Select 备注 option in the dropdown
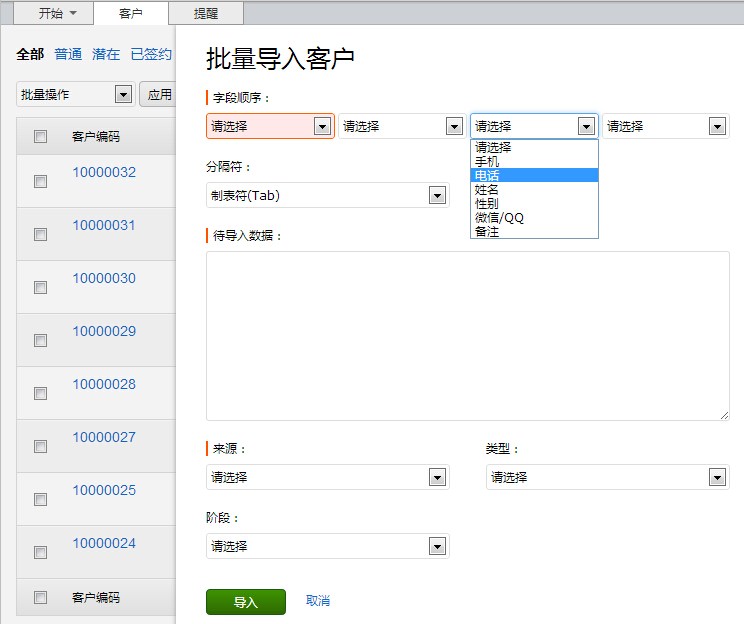Viewport: 744px width, 624px height. click(487, 231)
